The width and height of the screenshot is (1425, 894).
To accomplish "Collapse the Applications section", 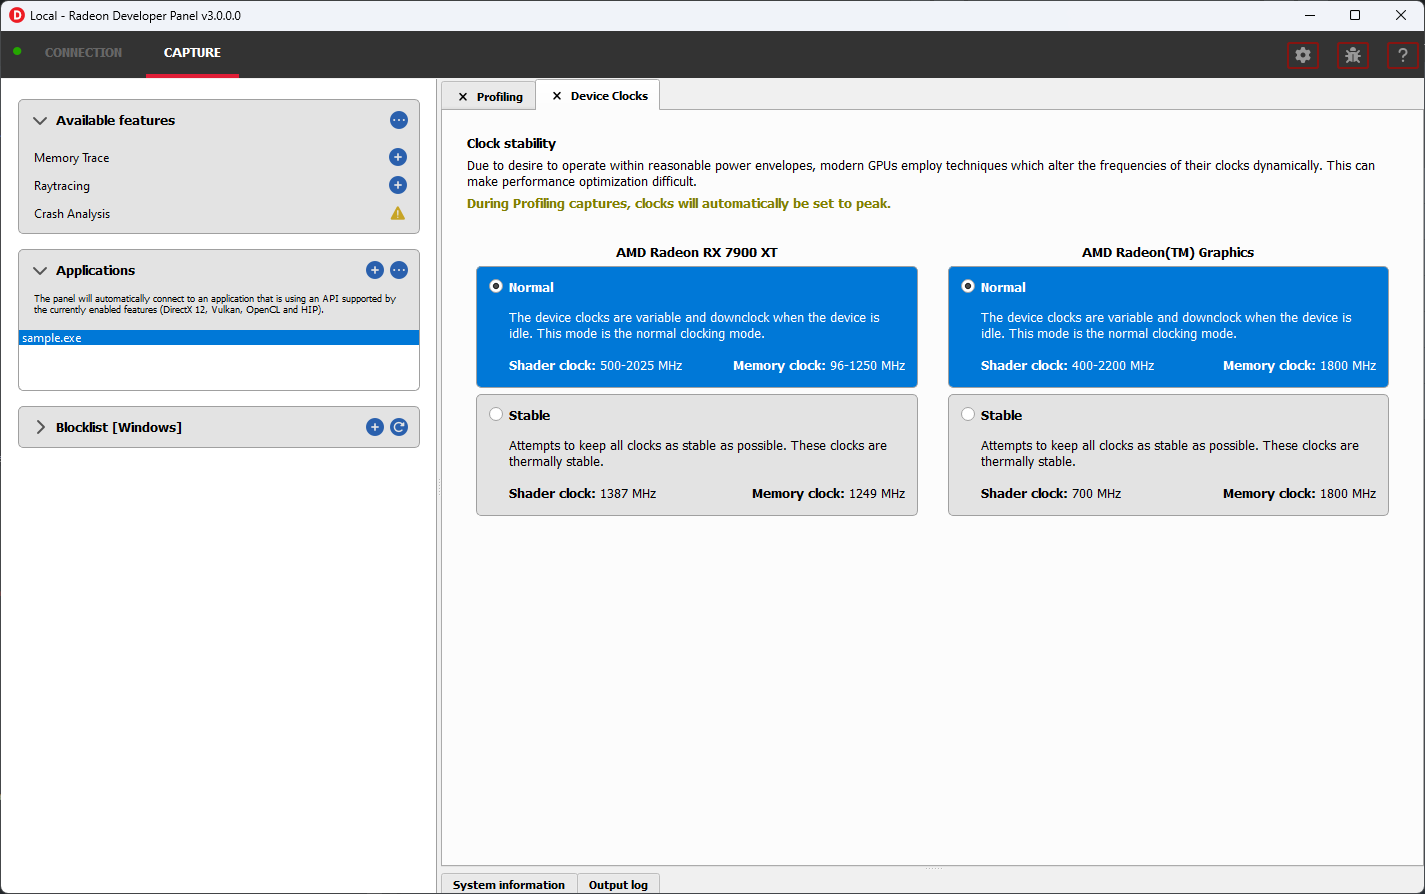I will click(x=40, y=270).
